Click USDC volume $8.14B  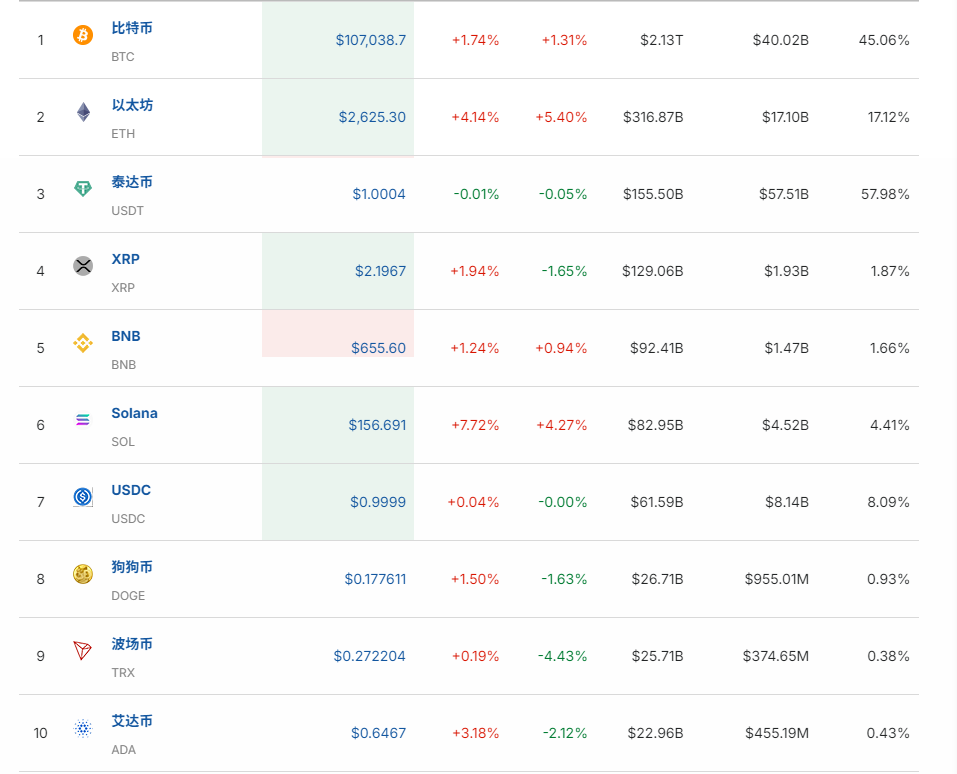click(x=787, y=502)
